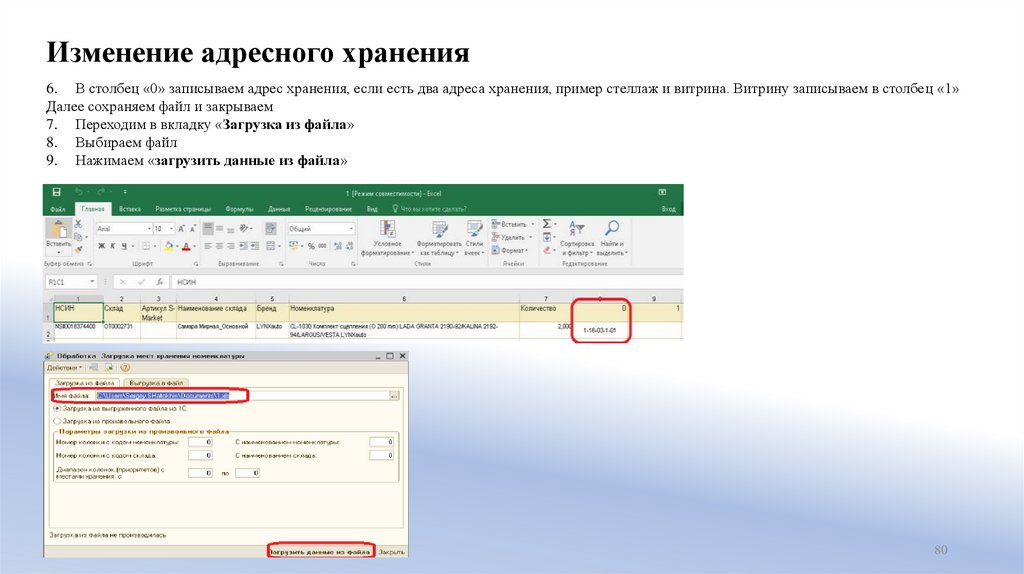
Task: Switch to the 'Выгрузка в файл' dialog tab
Action: [x=156, y=383]
